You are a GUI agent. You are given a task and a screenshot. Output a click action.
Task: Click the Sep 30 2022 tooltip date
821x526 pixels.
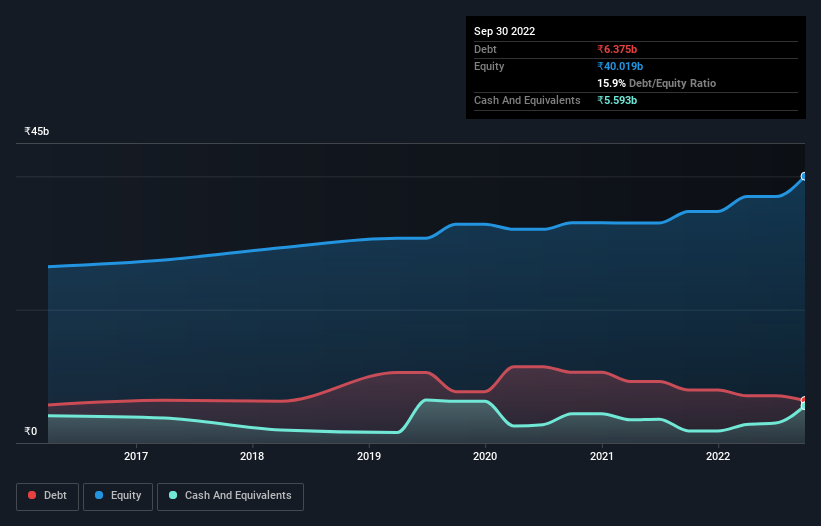click(504, 31)
